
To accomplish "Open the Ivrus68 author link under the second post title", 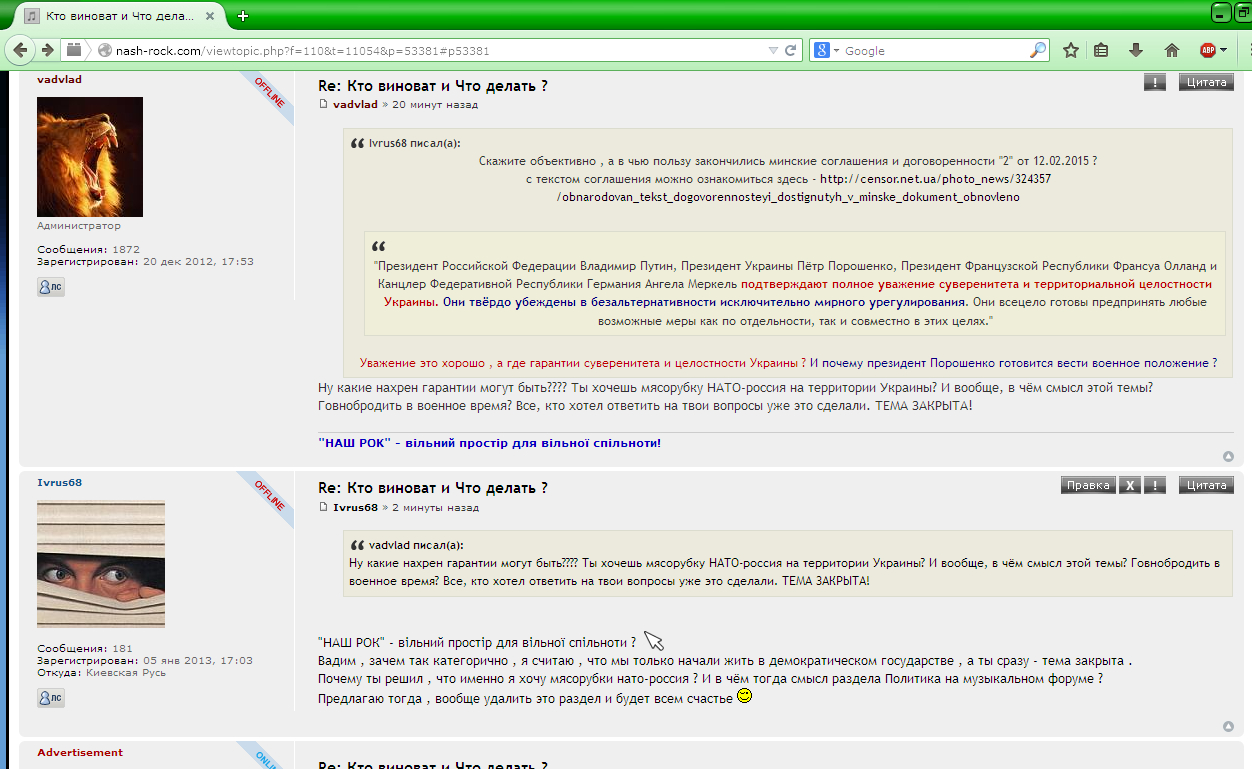I will click(355, 507).
